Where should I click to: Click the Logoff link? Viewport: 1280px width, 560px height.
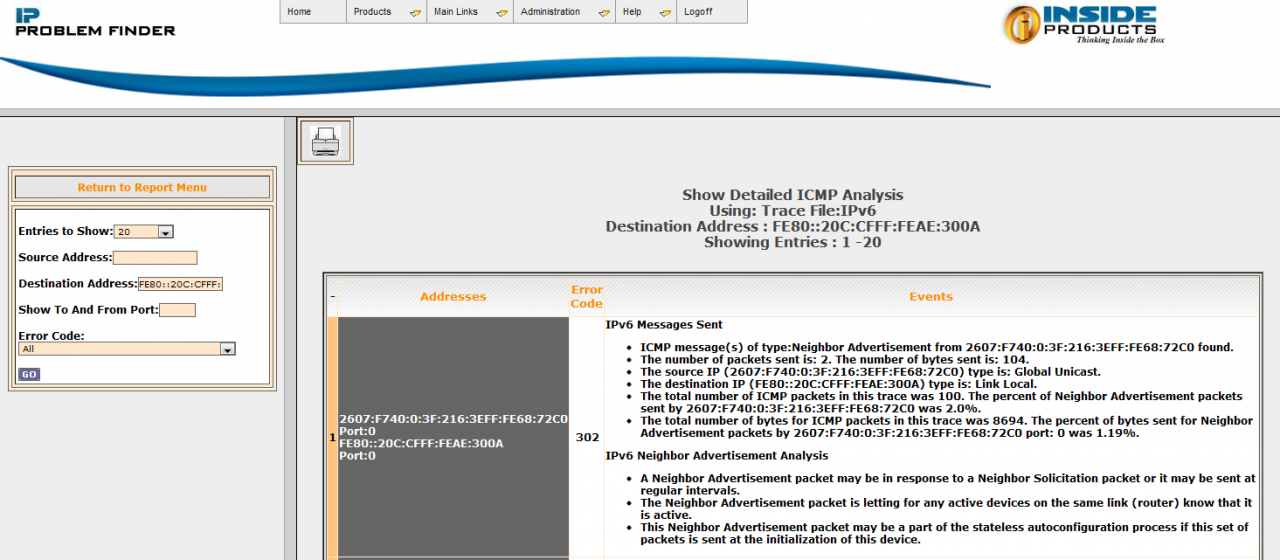pos(697,12)
